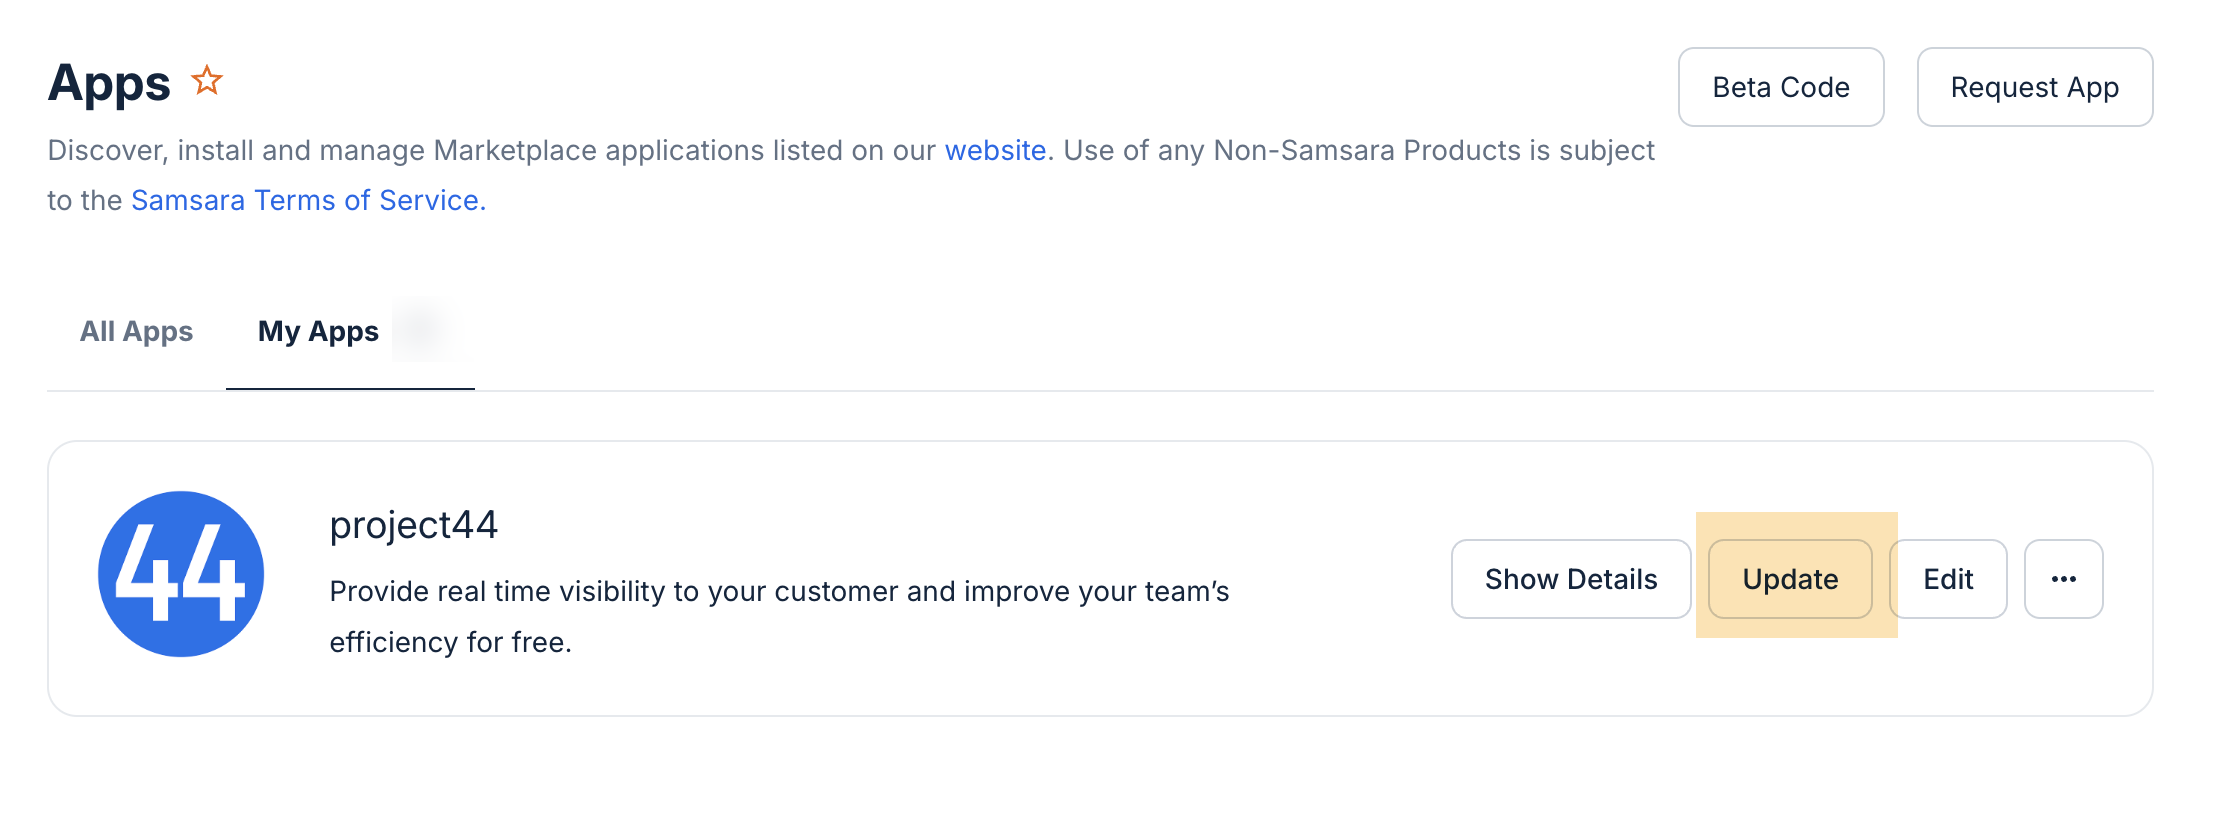Switch to the All Apps tab

tap(136, 331)
